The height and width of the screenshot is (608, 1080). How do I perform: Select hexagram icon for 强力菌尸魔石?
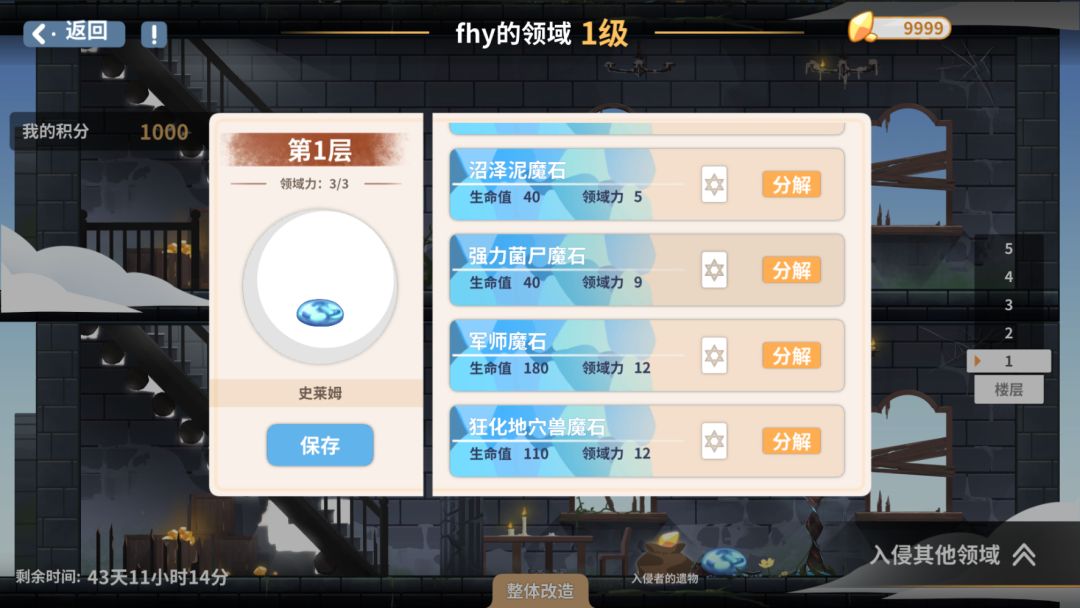tap(714, 270)
